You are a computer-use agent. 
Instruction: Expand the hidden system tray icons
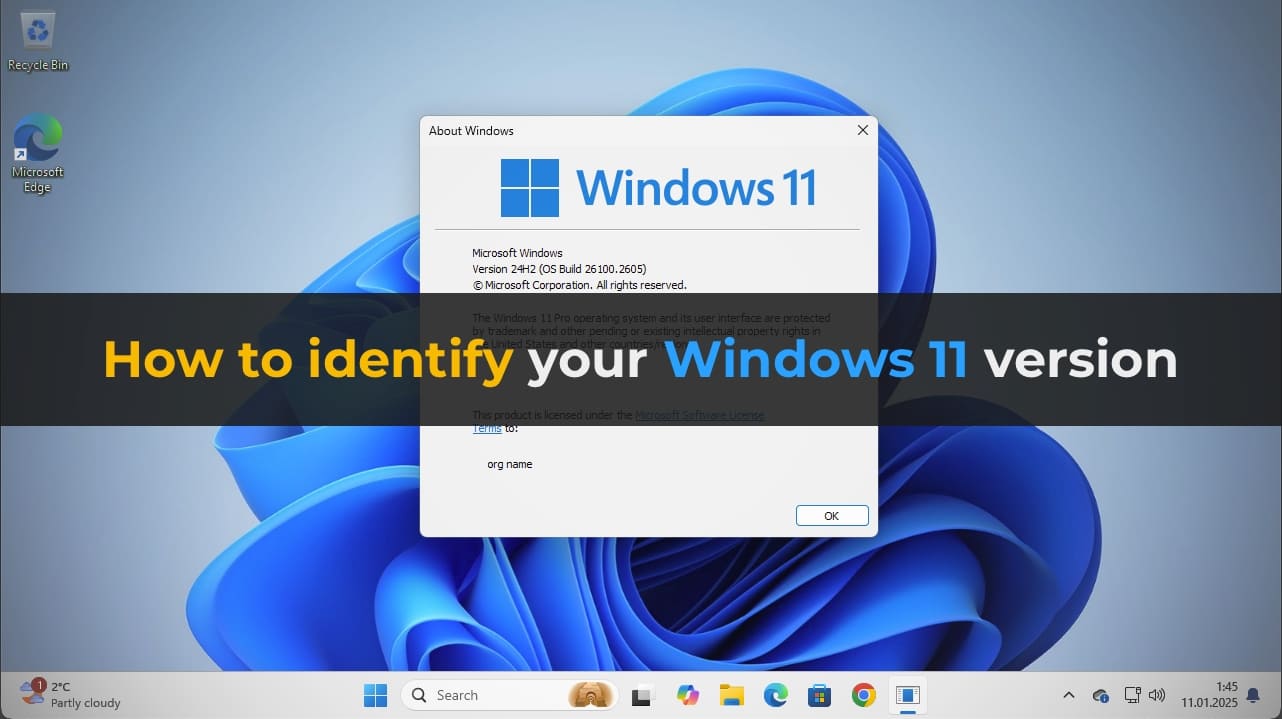[x=1069, y=695]
